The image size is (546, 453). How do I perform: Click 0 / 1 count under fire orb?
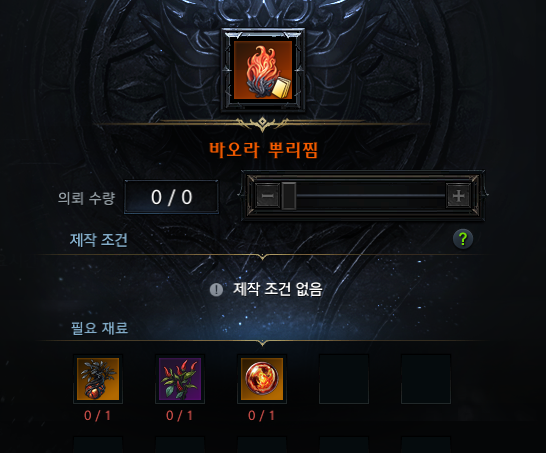262,415
